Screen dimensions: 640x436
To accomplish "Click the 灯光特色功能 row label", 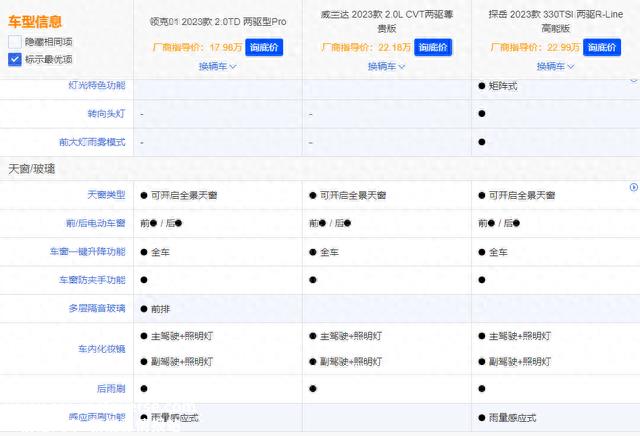I will 97,85.
